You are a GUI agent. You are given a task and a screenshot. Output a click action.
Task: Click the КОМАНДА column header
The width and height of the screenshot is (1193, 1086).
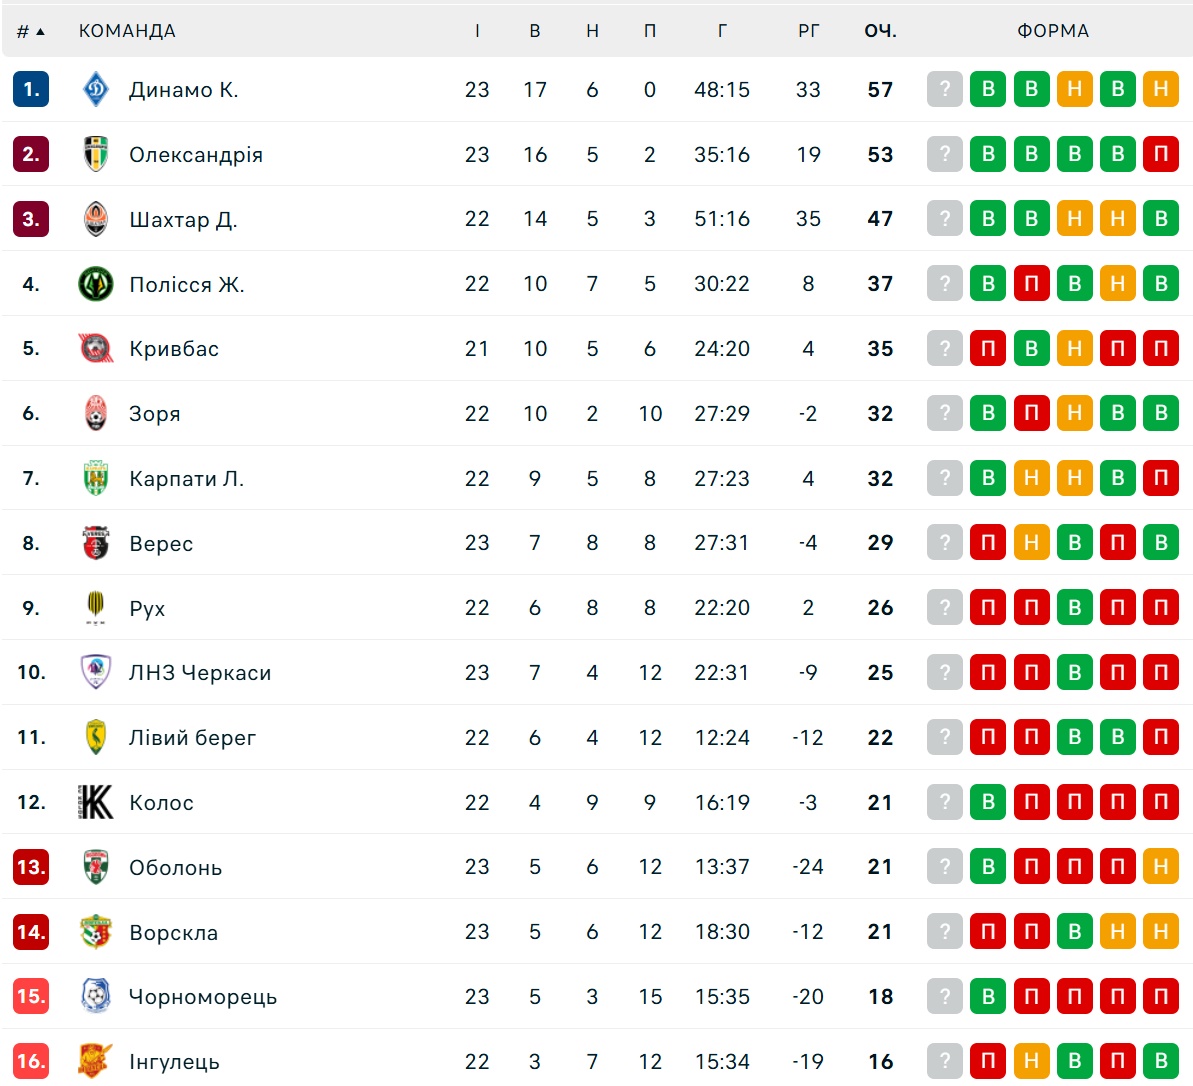click(127, 31)
